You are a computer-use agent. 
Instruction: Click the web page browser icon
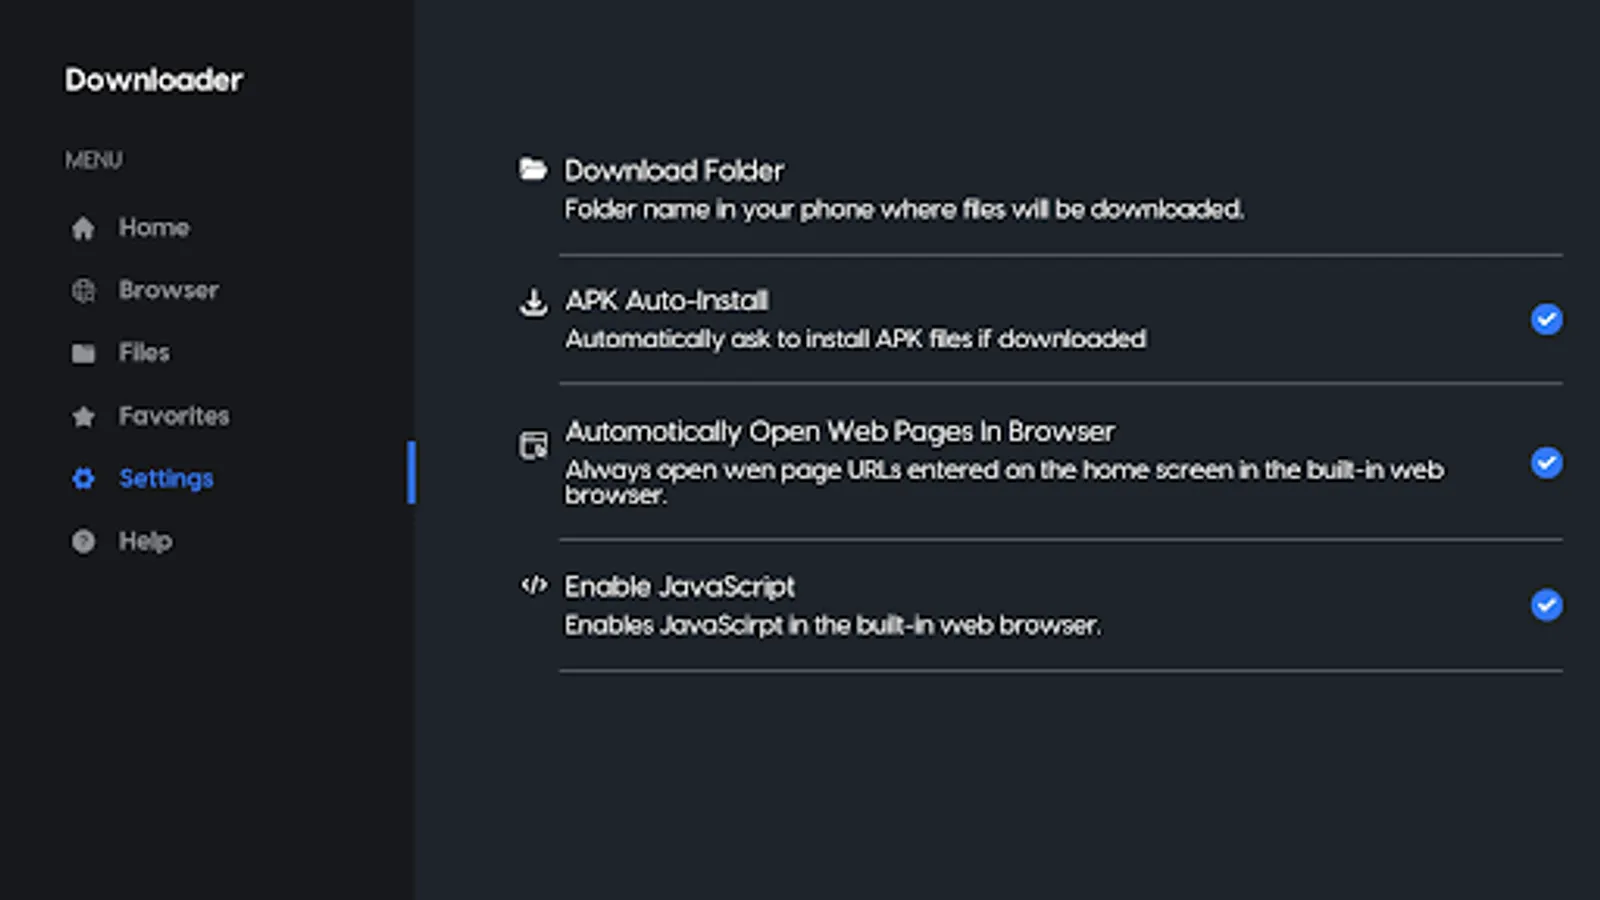tap(533, 446)
